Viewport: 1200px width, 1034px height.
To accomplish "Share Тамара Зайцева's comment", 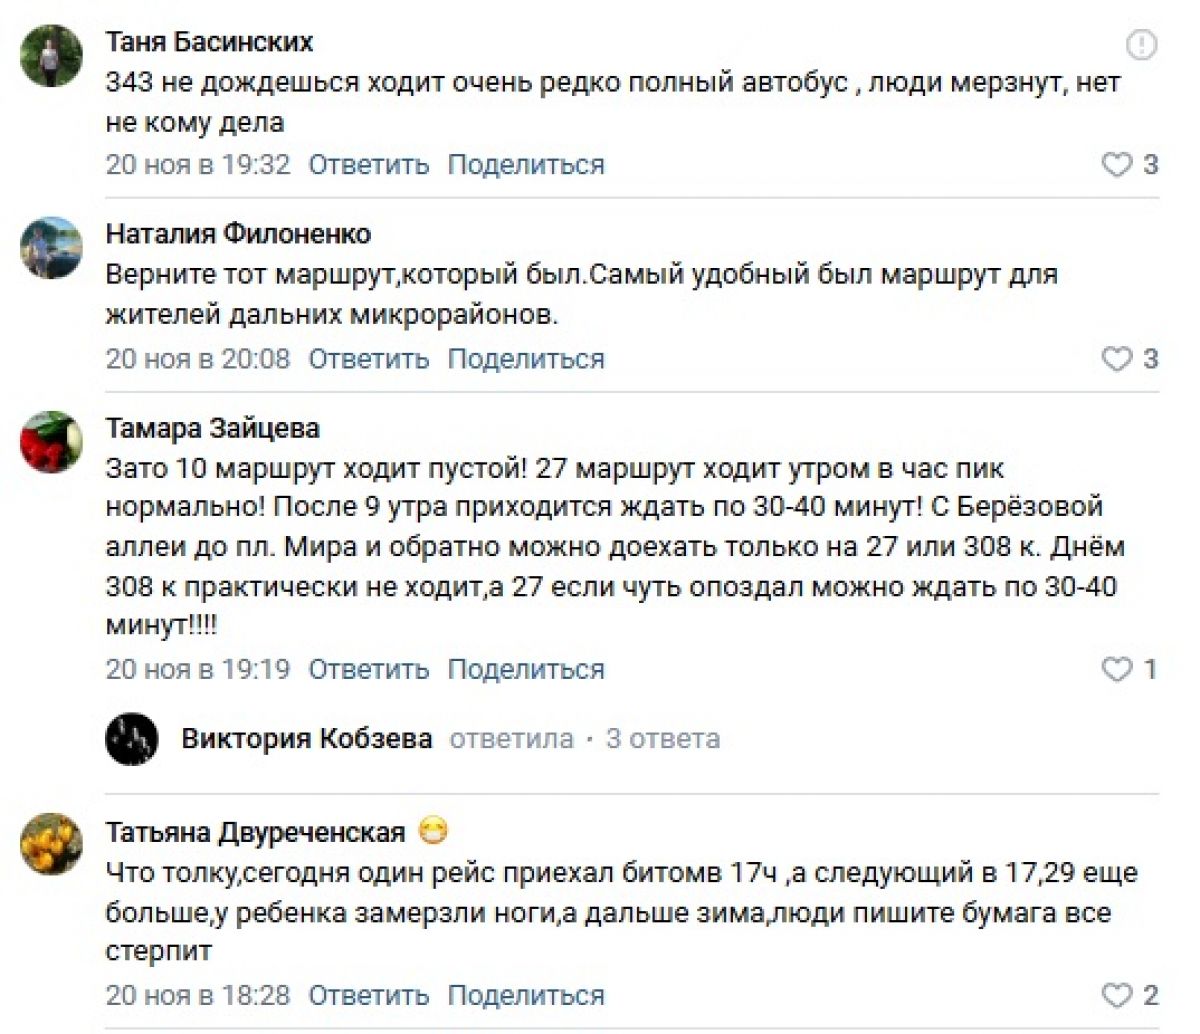I will pyautogui.click(x=526, y=670).
